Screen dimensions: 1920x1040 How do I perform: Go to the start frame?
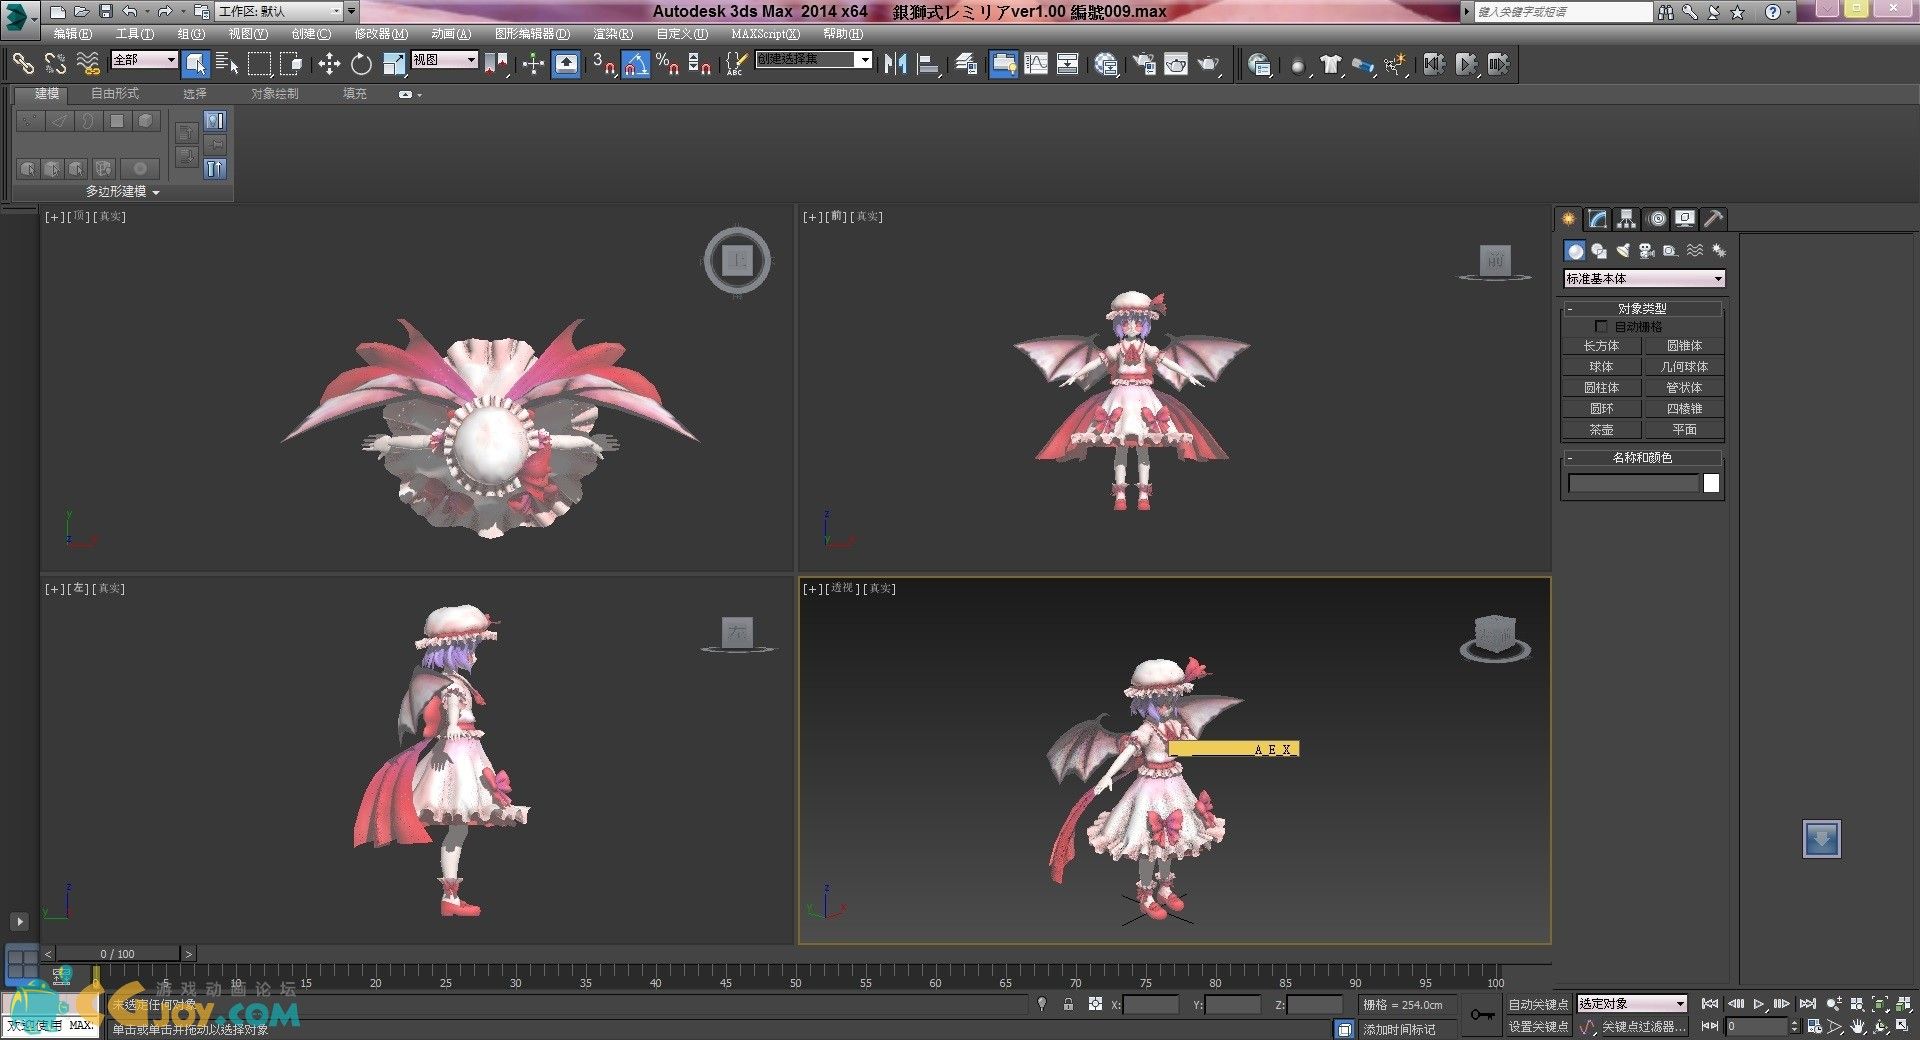1710,1004
